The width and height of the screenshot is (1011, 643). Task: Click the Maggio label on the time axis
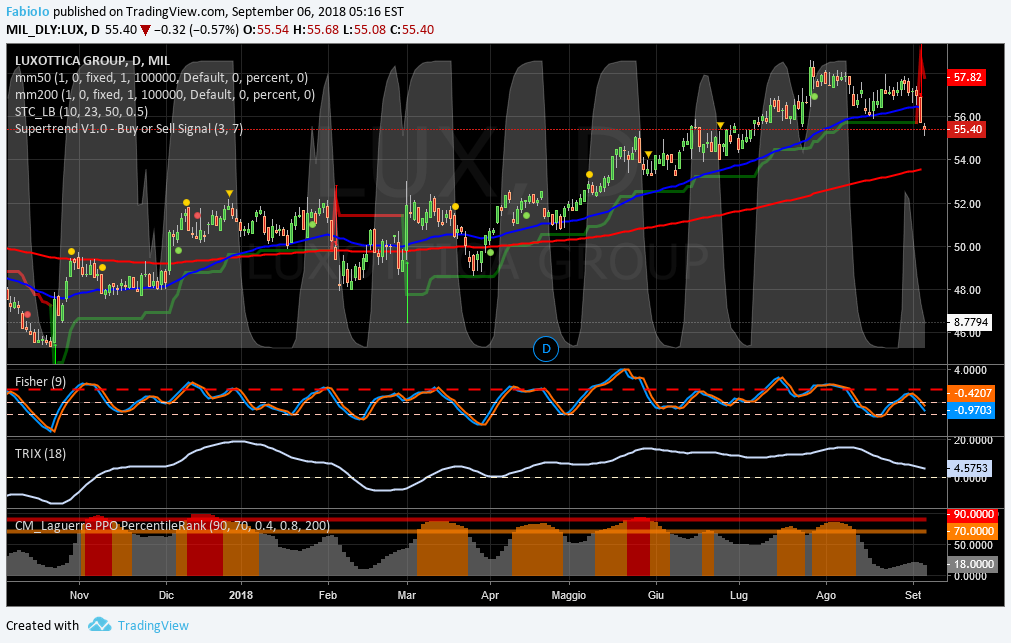(x=569, y=595)
